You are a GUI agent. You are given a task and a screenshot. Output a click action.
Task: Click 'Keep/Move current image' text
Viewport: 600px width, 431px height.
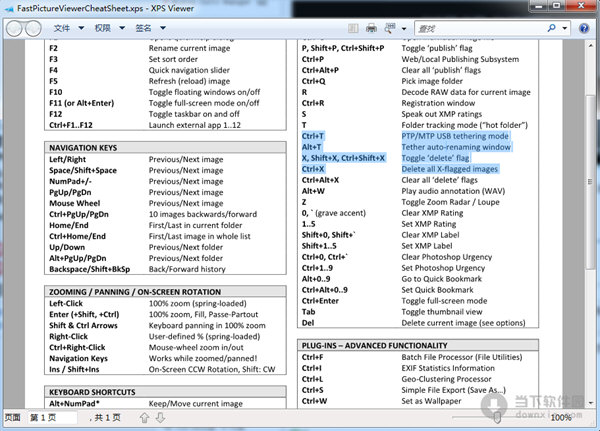(196, 403)
